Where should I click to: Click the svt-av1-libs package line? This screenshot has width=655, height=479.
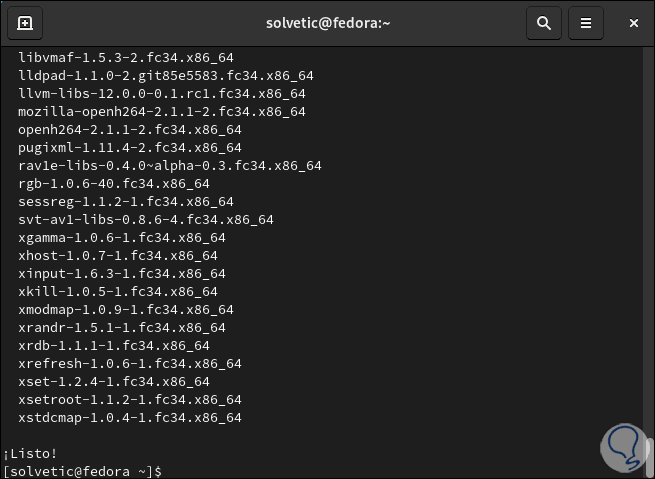pyautogui.click(x=145, y=219)
